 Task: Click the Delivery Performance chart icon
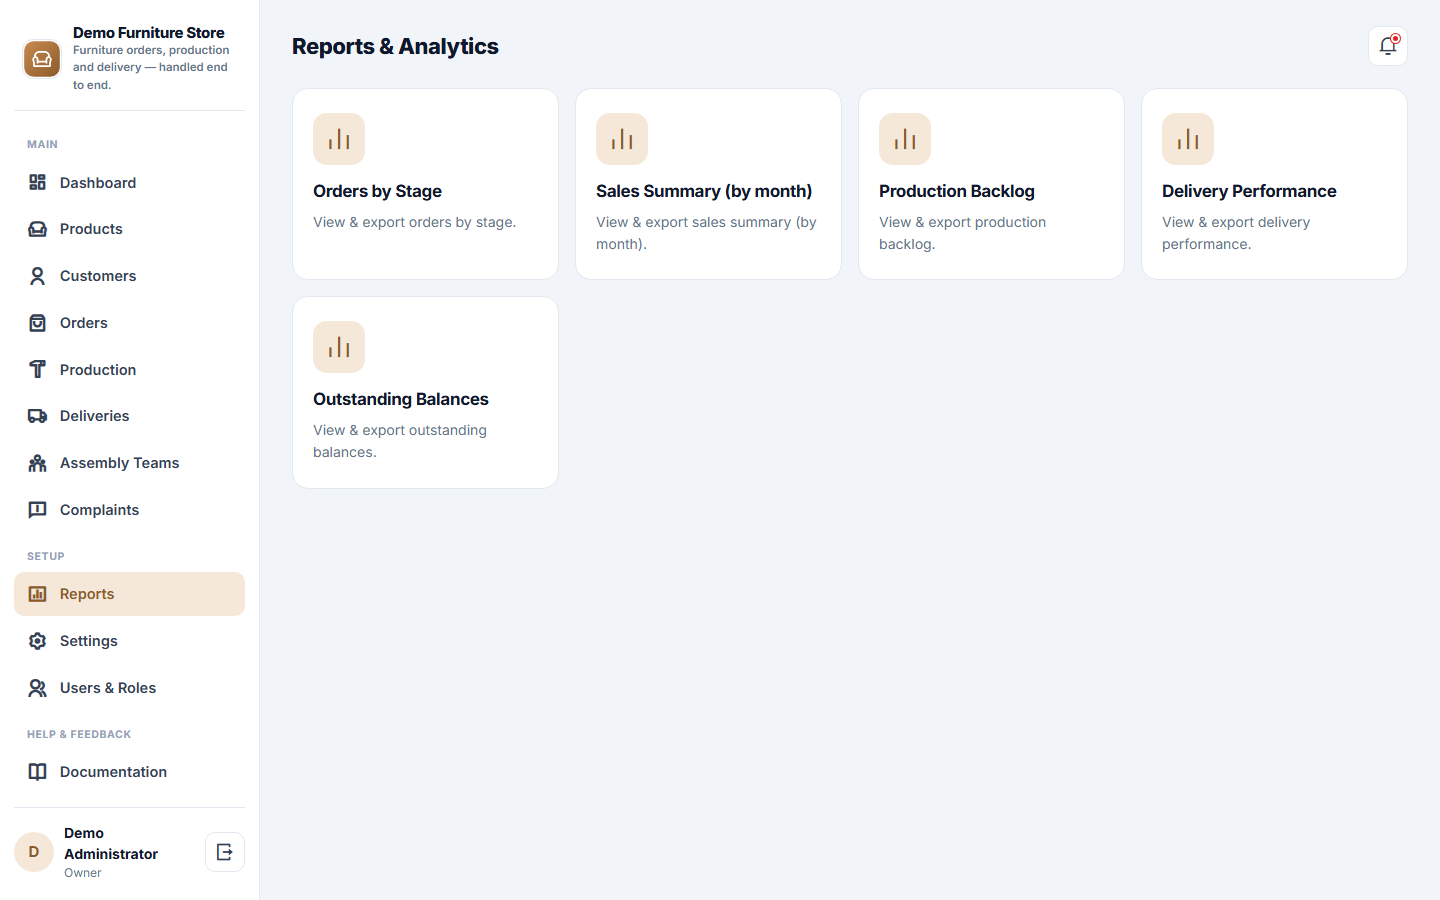click(1188, 139)
